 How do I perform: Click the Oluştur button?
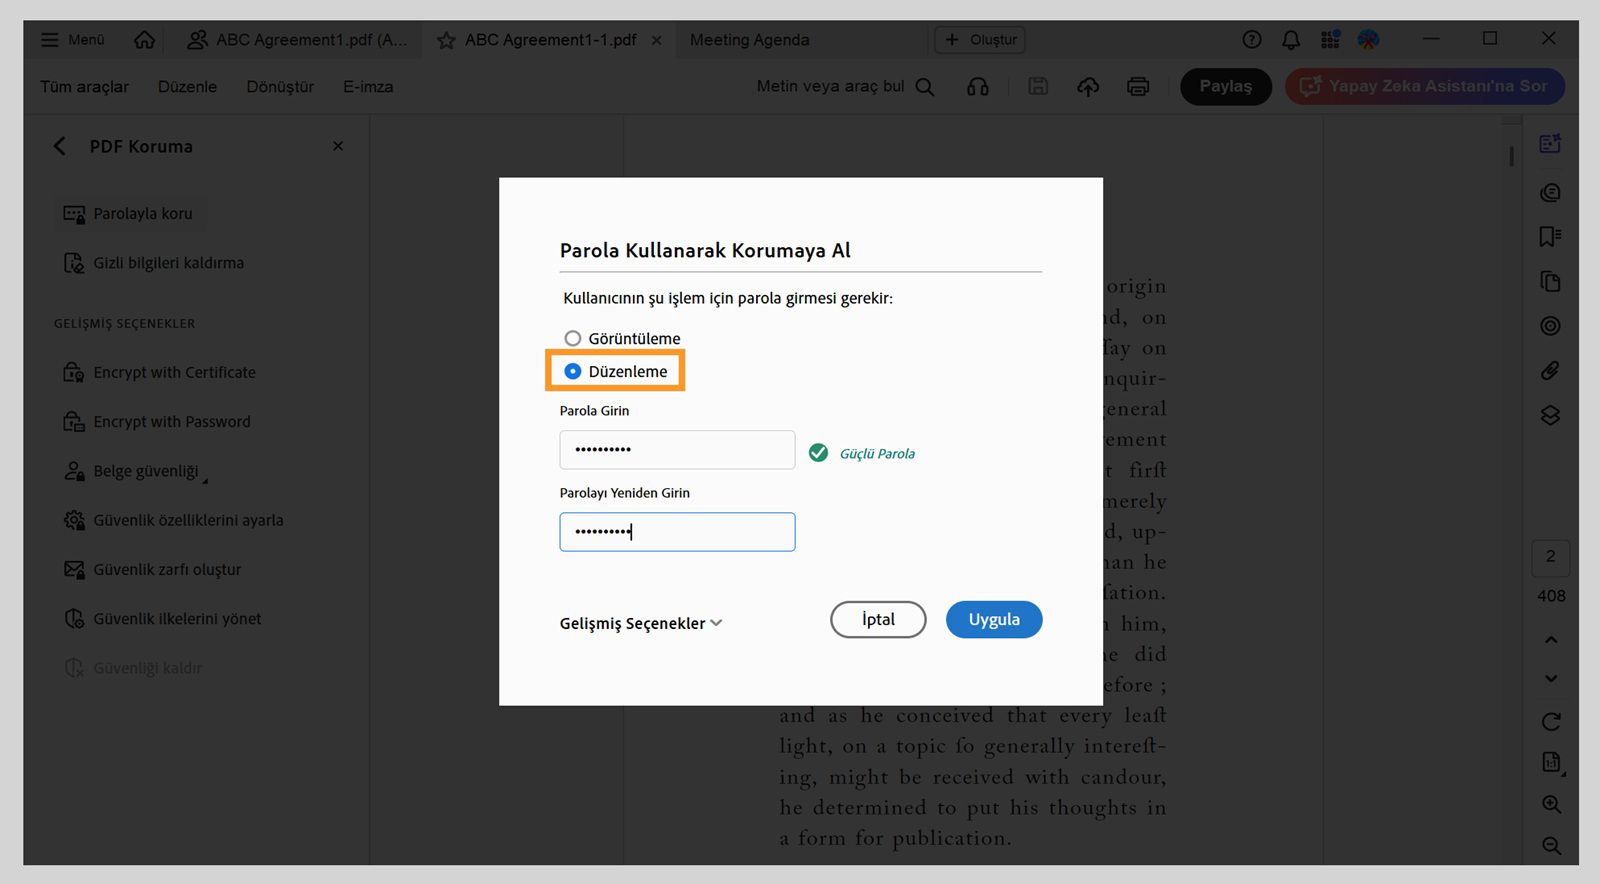tap(980, 40)
